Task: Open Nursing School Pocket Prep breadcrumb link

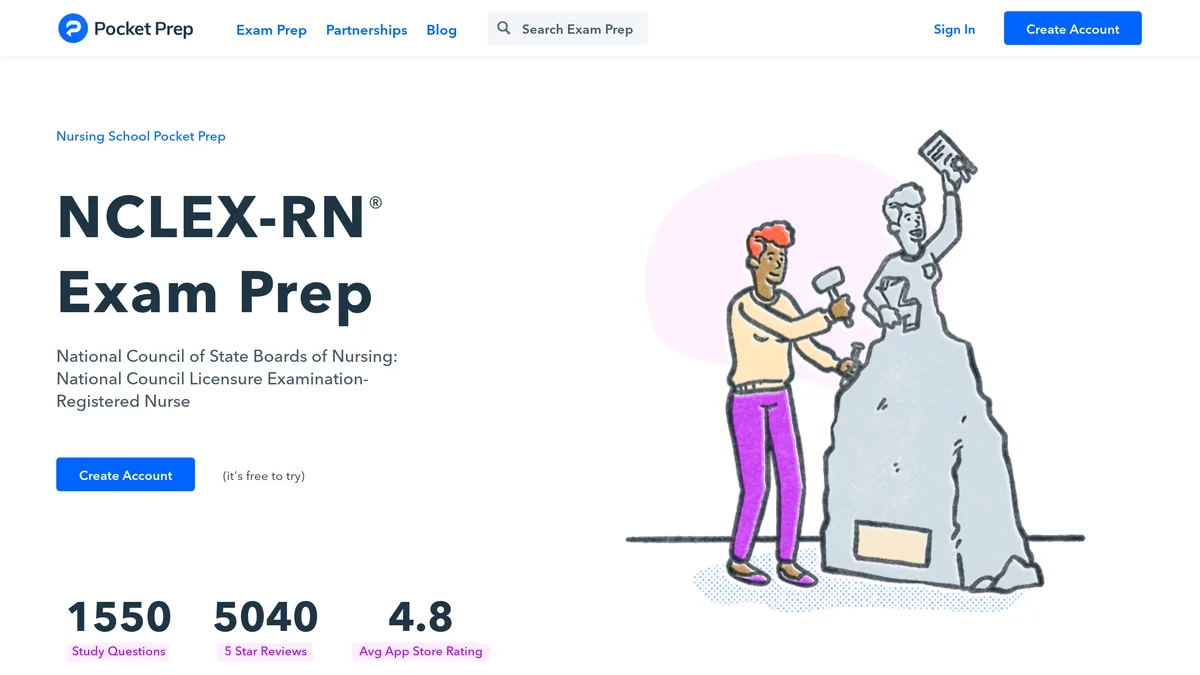Action: (141, 136)
